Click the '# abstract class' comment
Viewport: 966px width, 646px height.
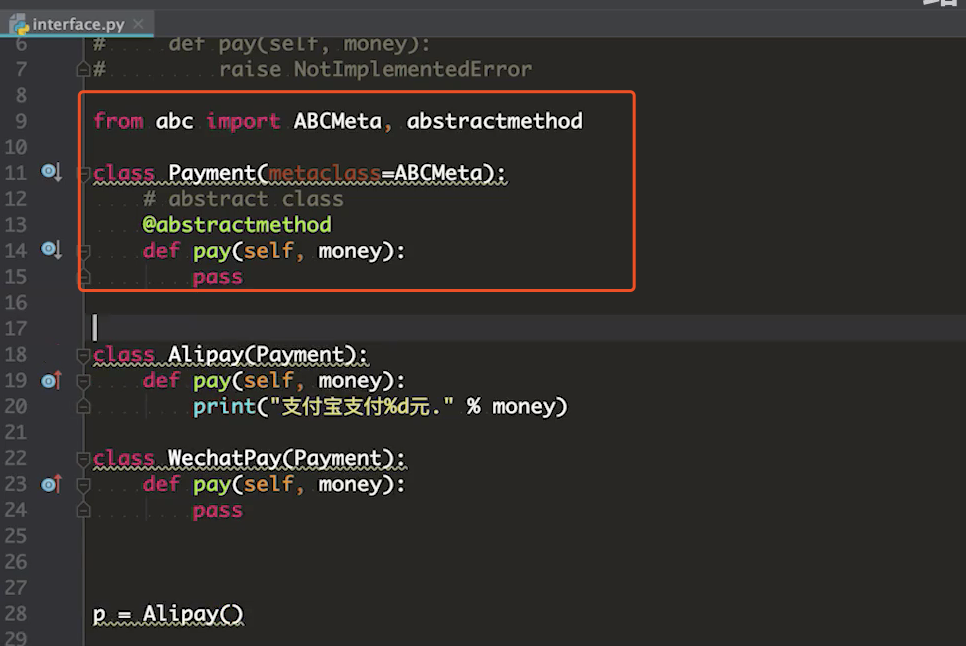(243, 199)
